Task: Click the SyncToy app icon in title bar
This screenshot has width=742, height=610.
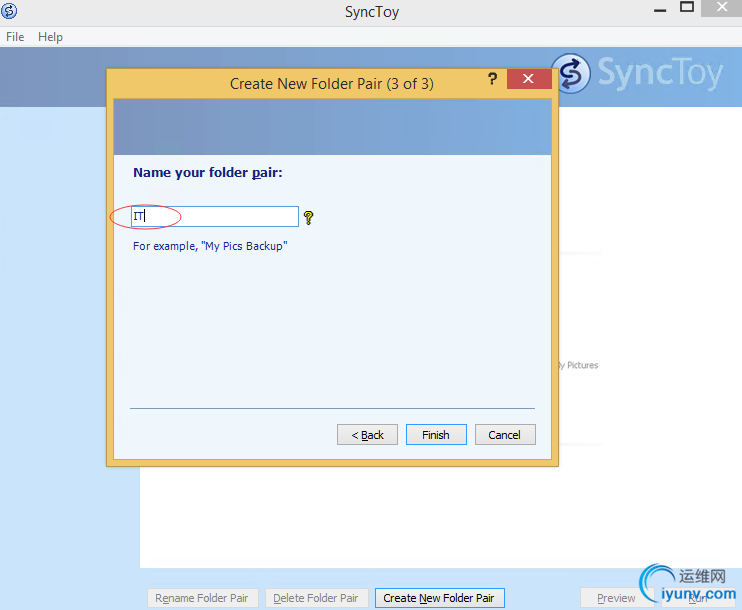Action: pyautogui.click(x=9, y=10)
